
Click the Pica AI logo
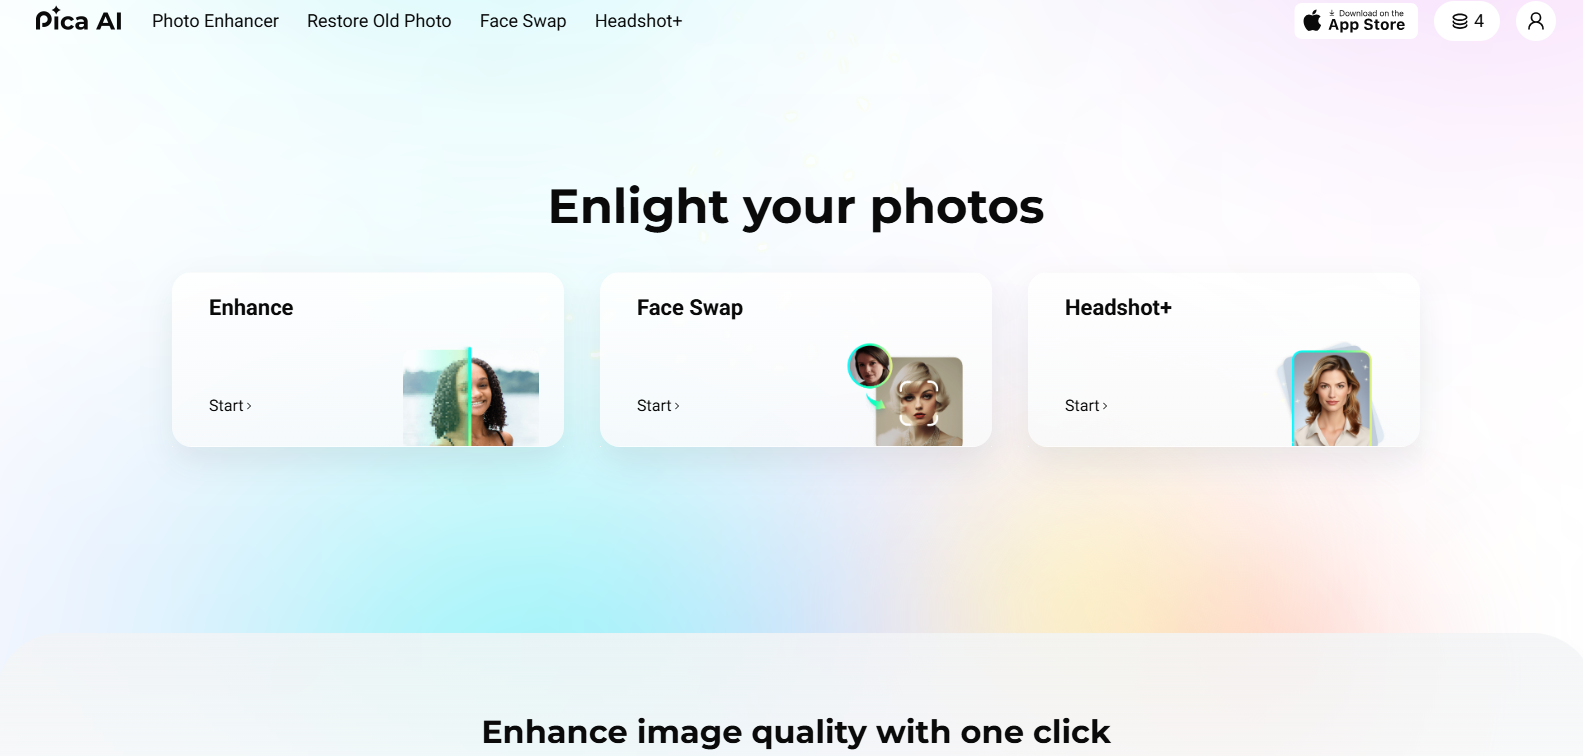tap(78, 20)
